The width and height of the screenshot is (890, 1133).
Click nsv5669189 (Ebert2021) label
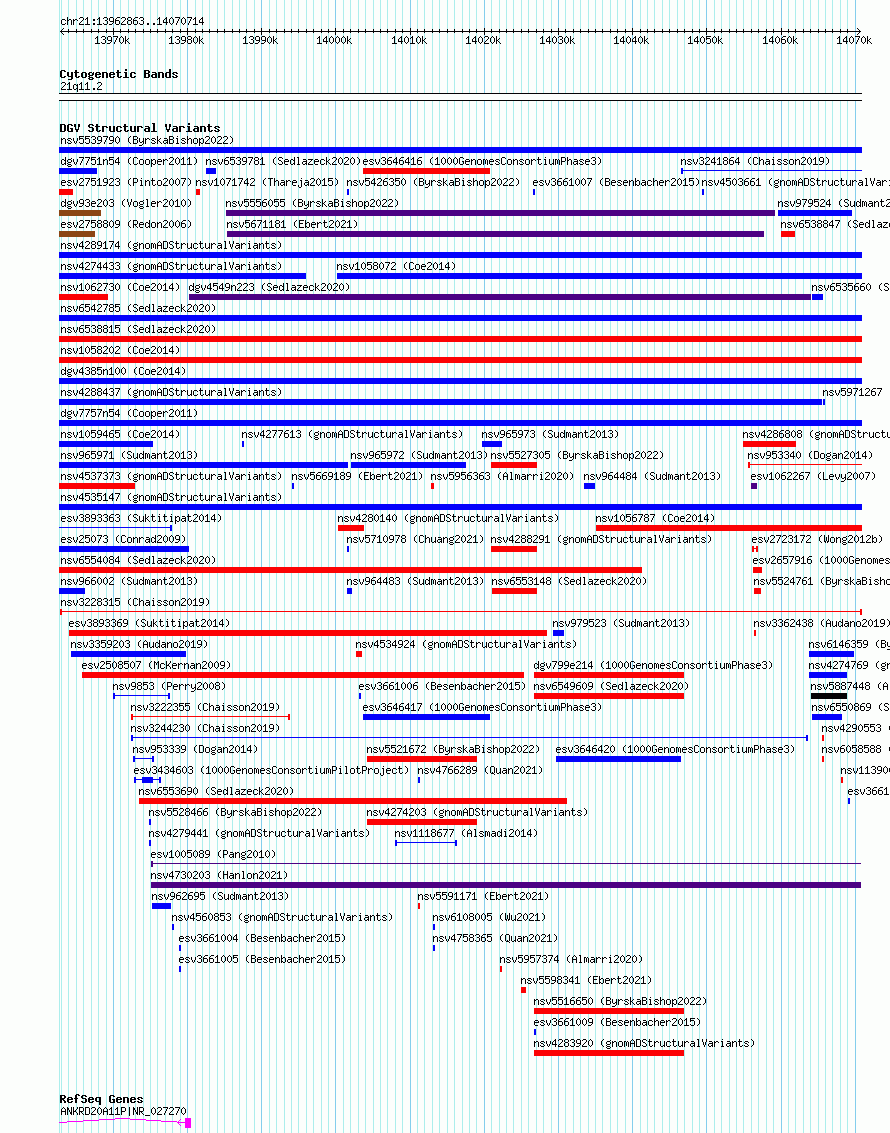[357, 475]
